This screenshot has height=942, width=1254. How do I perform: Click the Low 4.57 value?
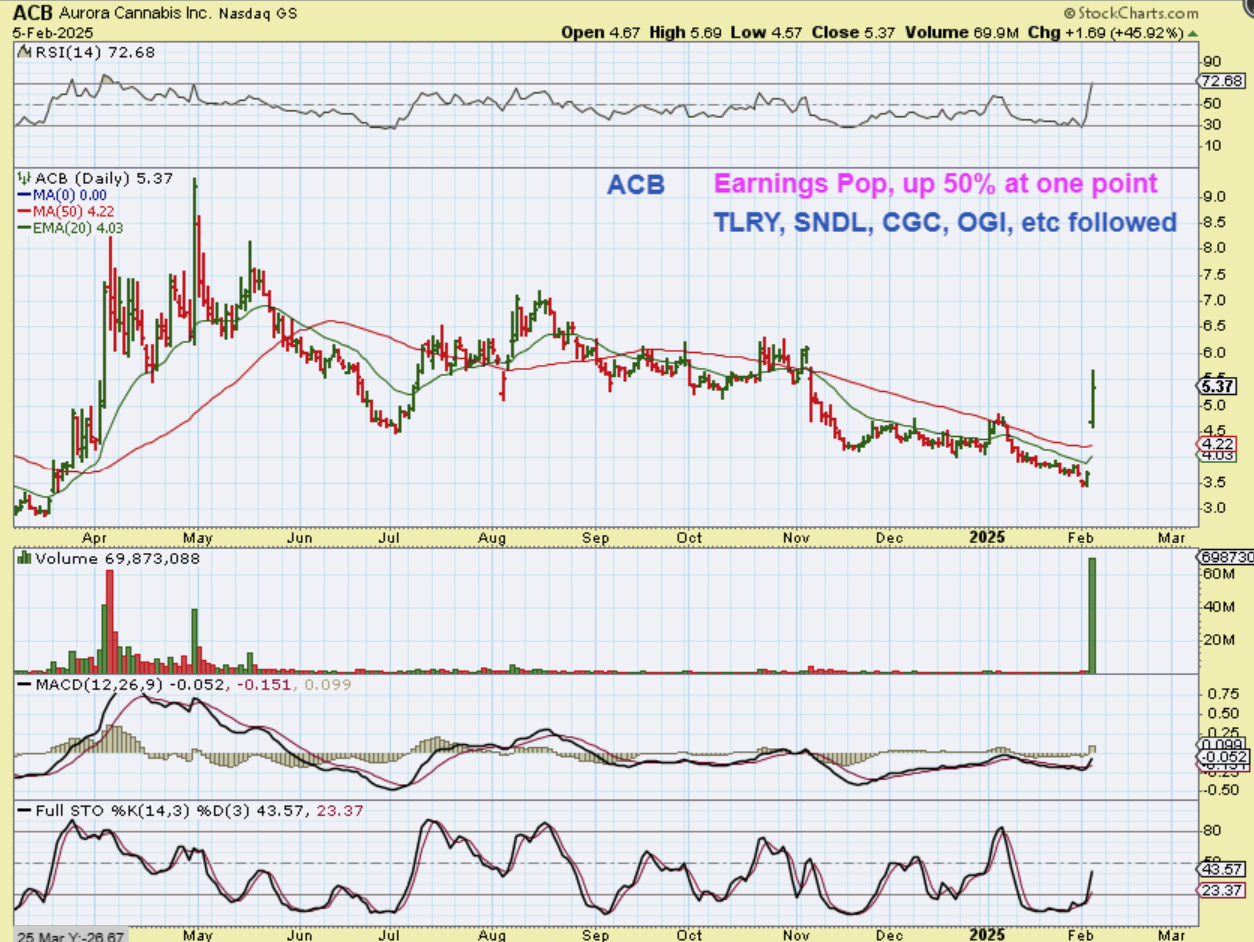coord(768,32)
